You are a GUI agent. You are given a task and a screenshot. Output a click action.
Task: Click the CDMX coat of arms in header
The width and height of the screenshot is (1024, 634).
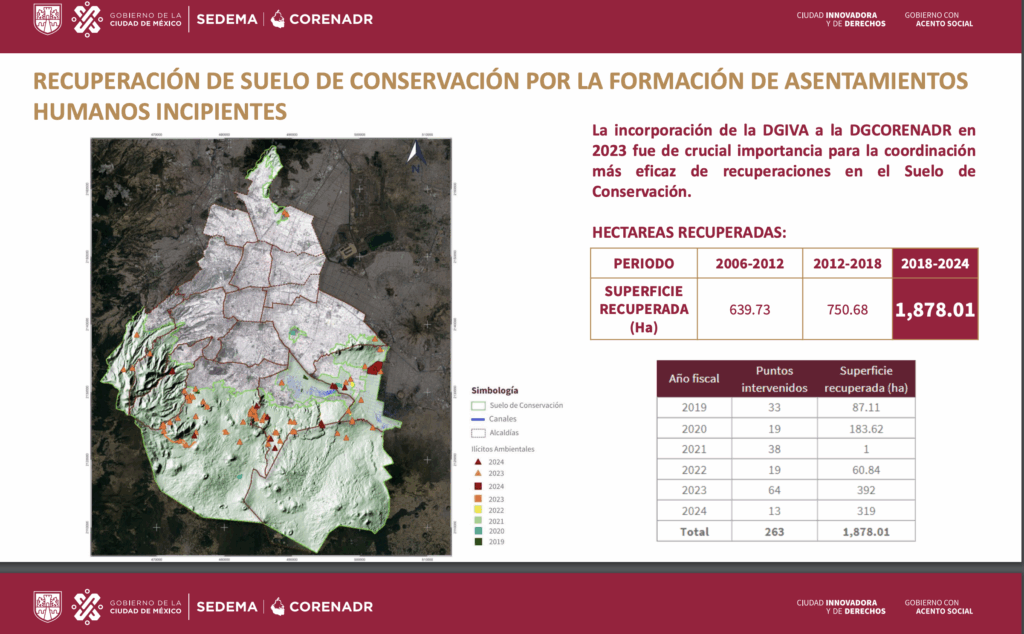(x=47, y=18)
